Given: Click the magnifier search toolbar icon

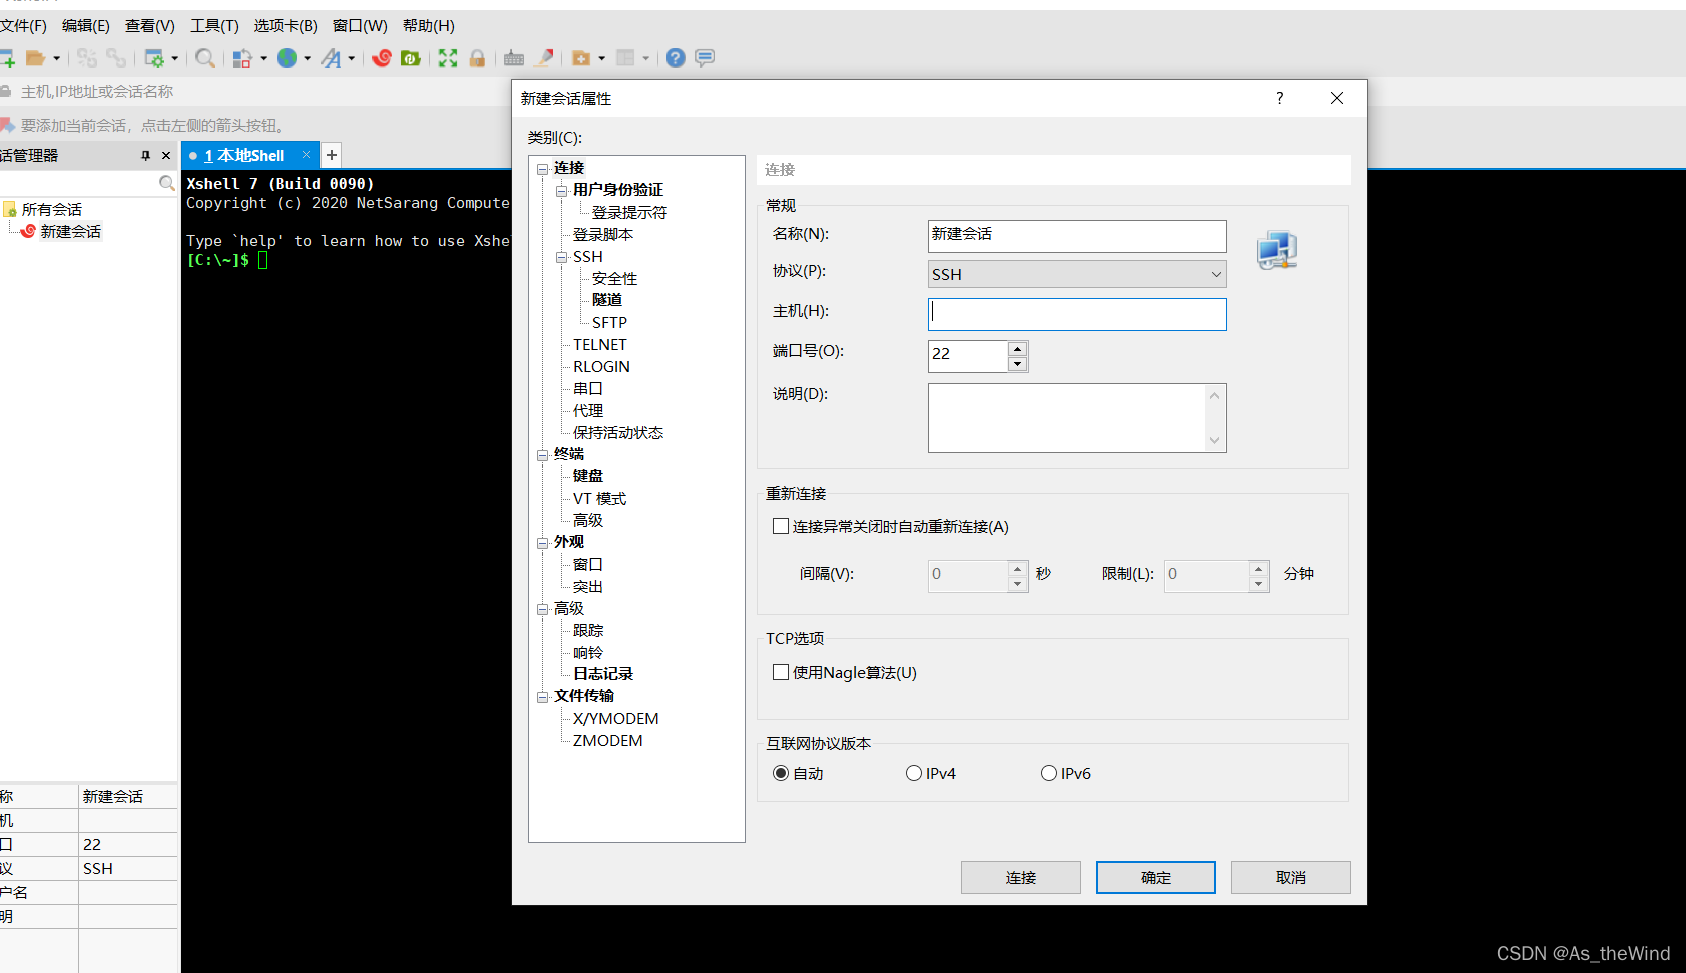Looking at the screenshot, I should (x=204, y=58).
